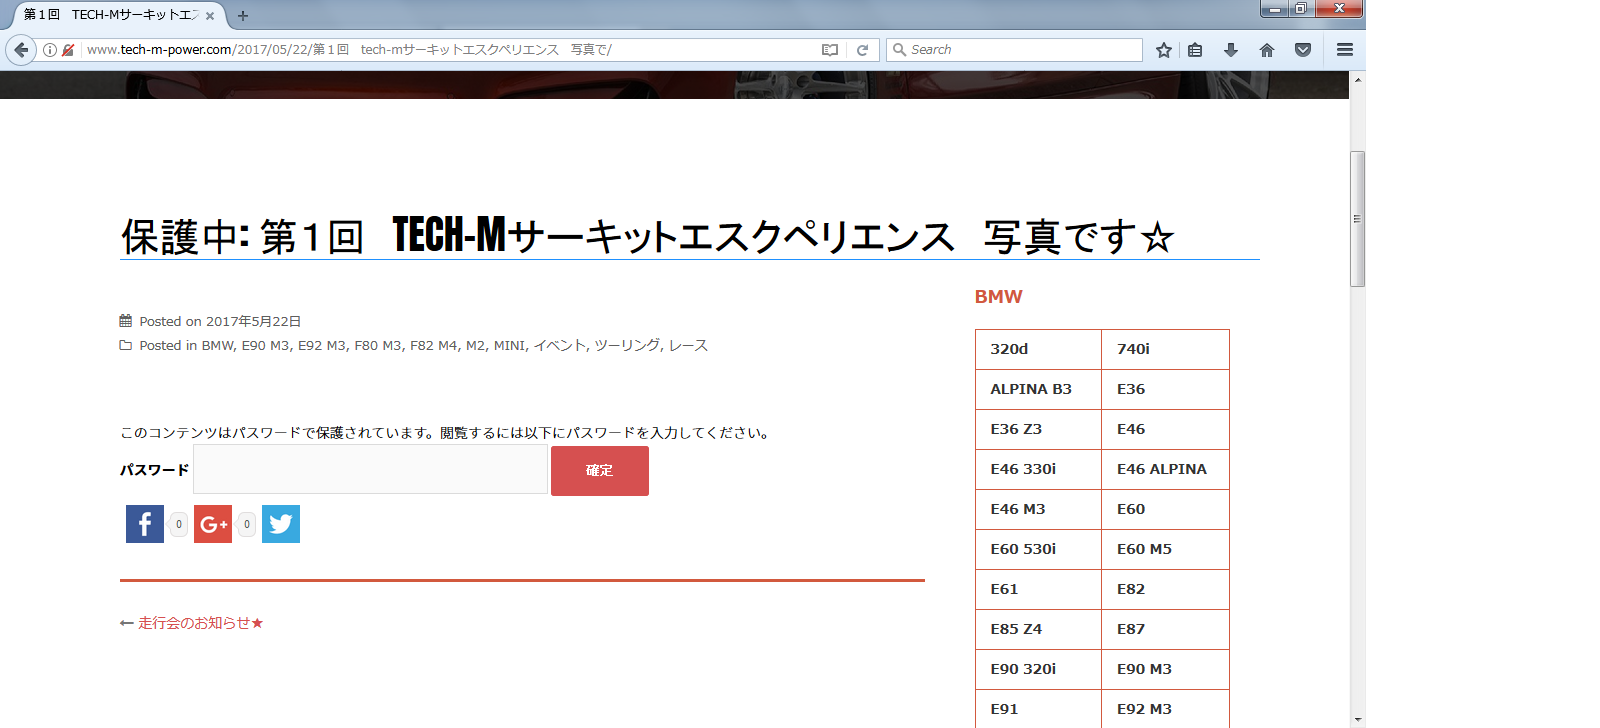Select E92 M3 in sidebar table
1600x728 pixels.
pyautogui.click(x=1144, y=709)
